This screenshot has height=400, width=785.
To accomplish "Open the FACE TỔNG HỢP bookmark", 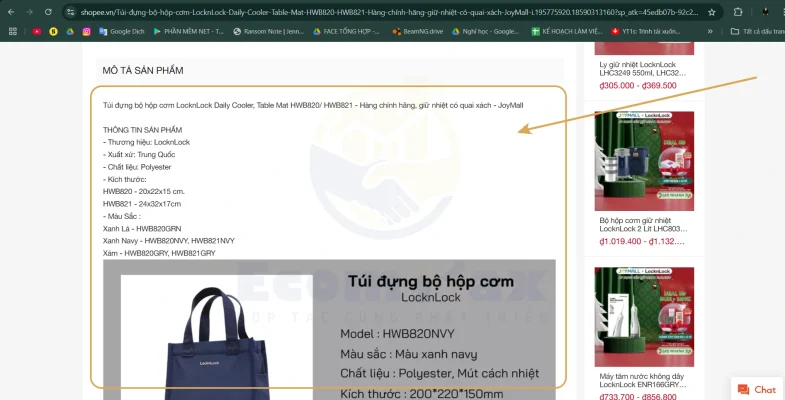I will point(346,31).
